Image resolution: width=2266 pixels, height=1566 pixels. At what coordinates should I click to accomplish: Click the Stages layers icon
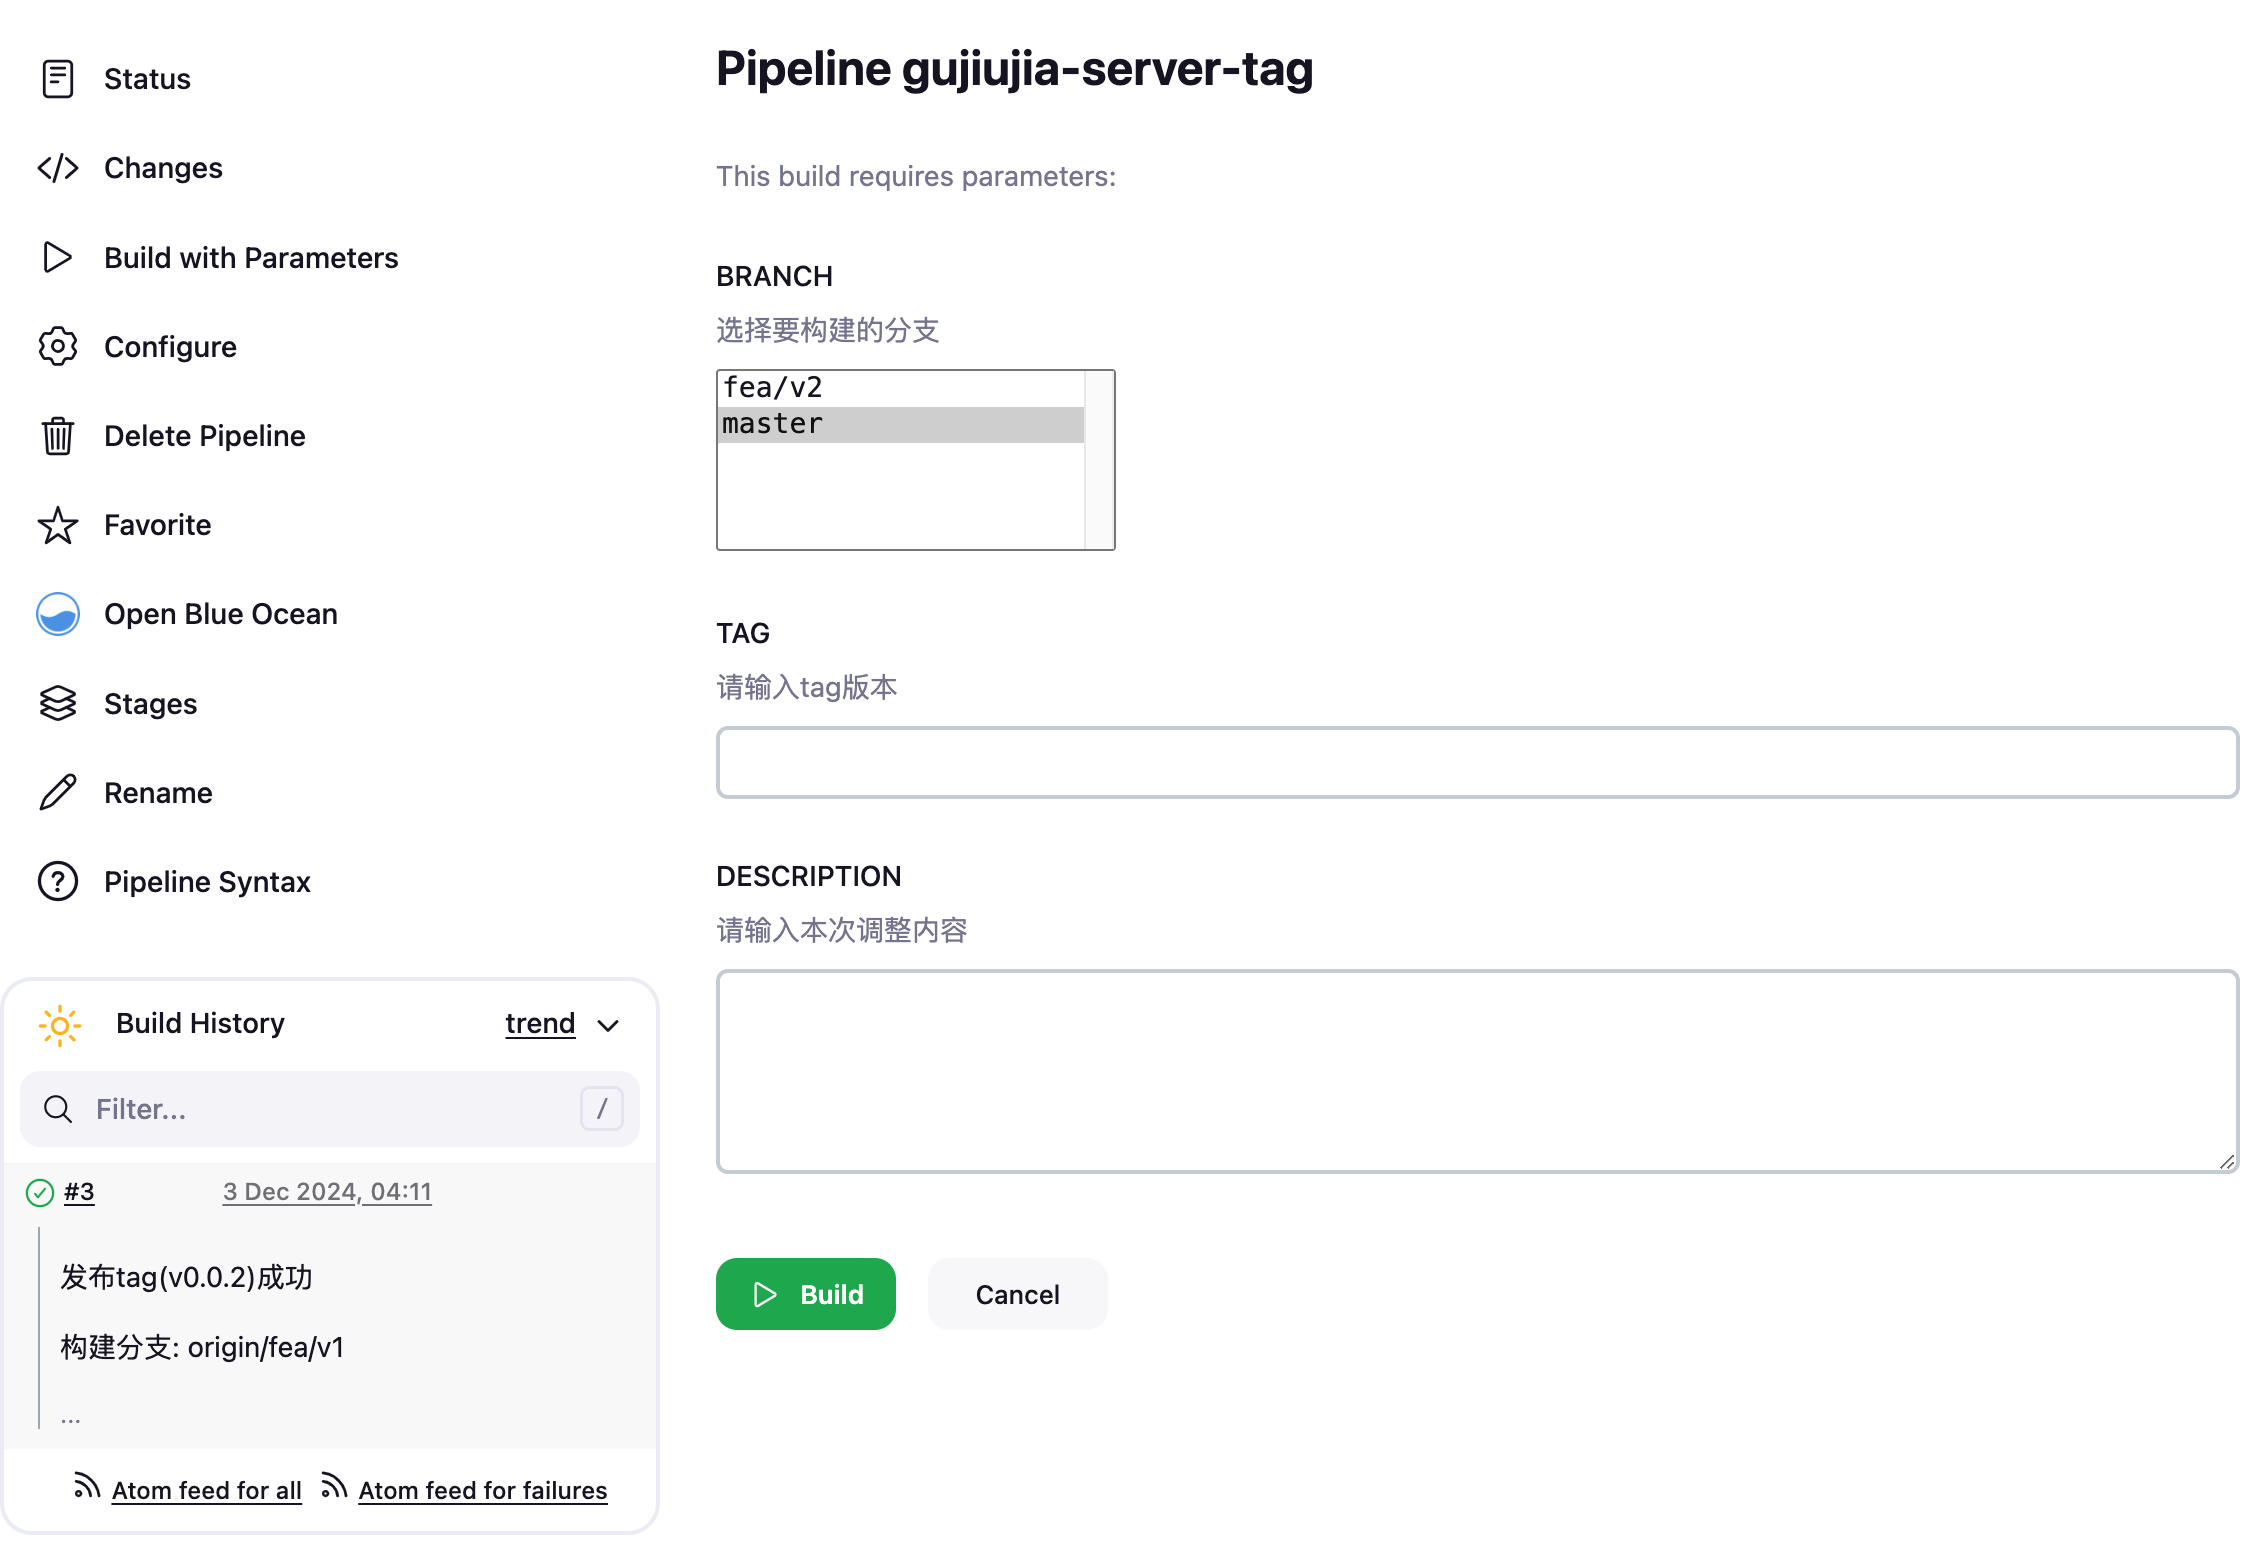[x=58, y=704]
